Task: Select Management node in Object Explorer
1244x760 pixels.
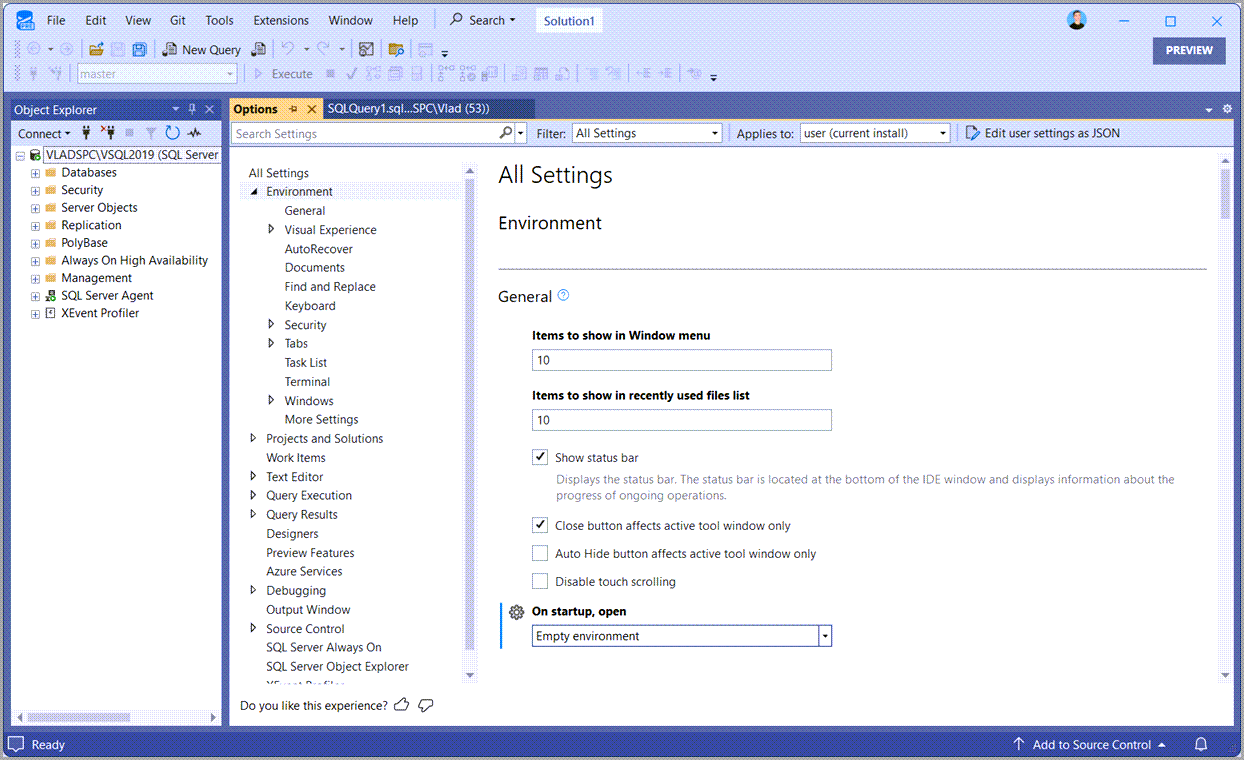Action: [96, 278]
